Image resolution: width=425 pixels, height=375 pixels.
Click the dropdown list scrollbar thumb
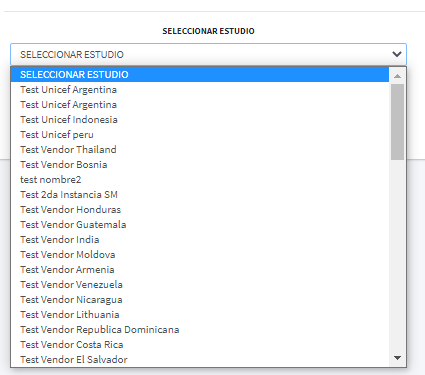pyautogui.click(x=397, y=122)
